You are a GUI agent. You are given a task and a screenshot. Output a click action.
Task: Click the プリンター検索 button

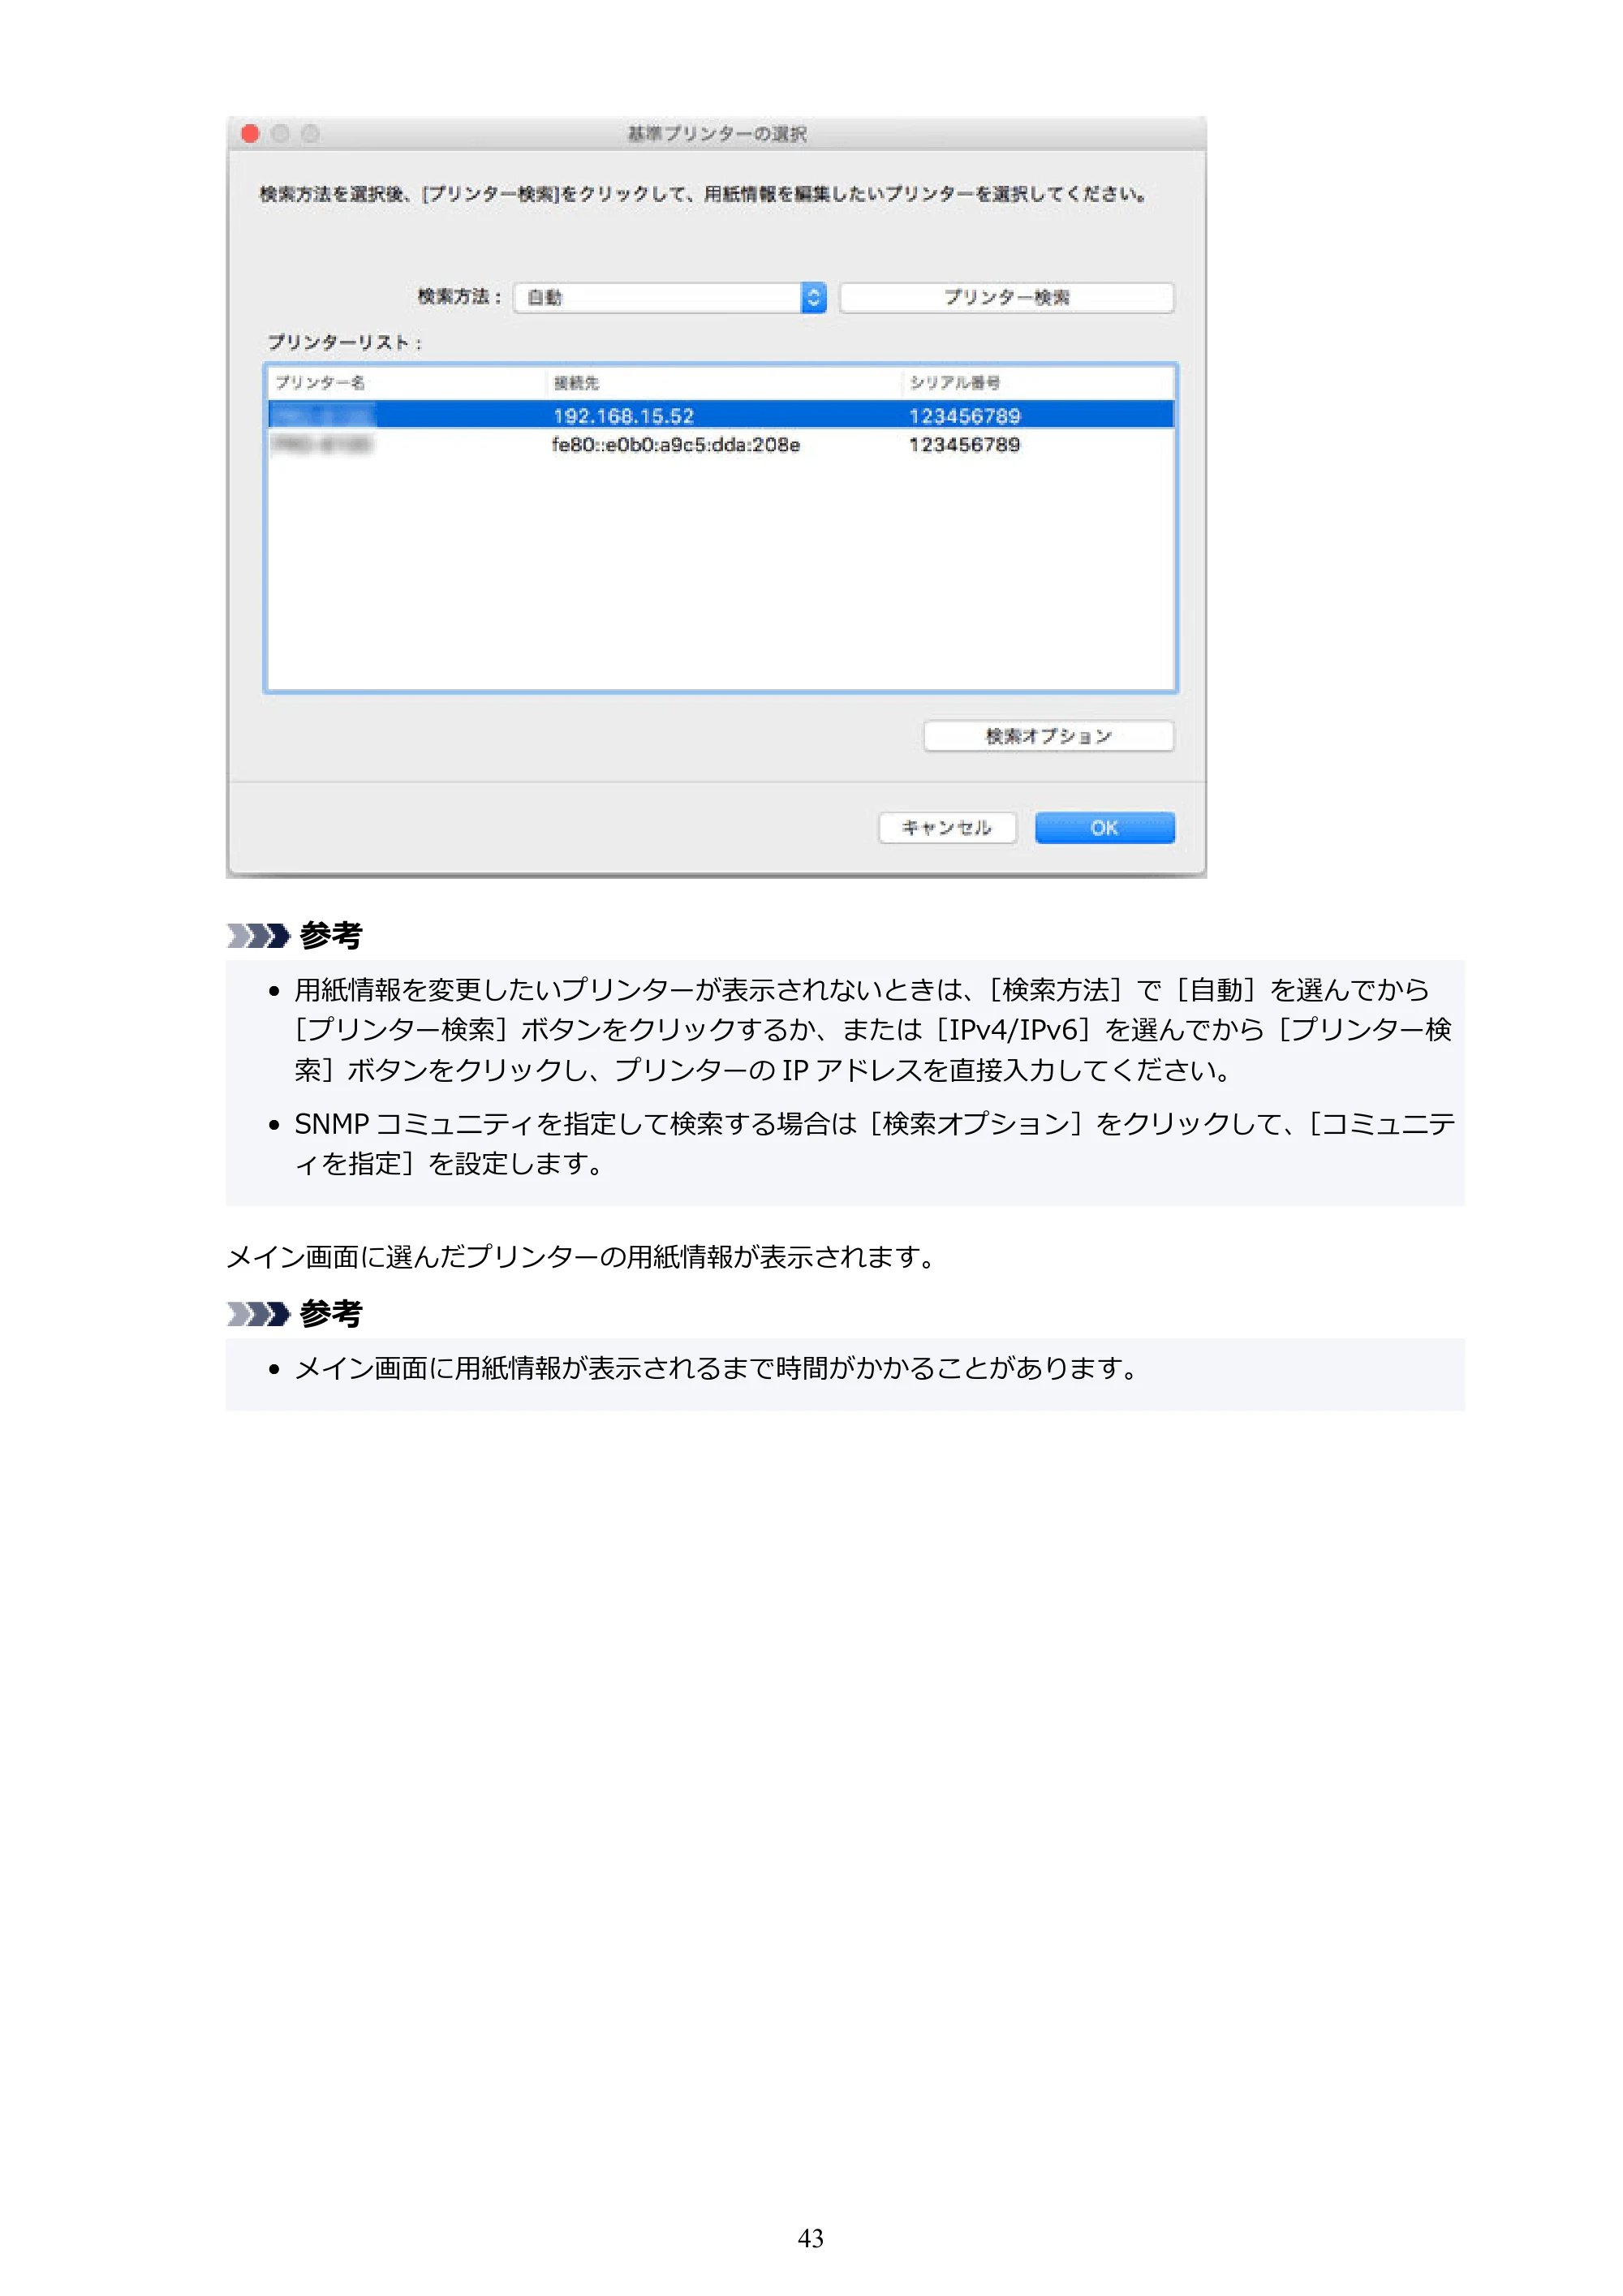(x=1006, y=297)
